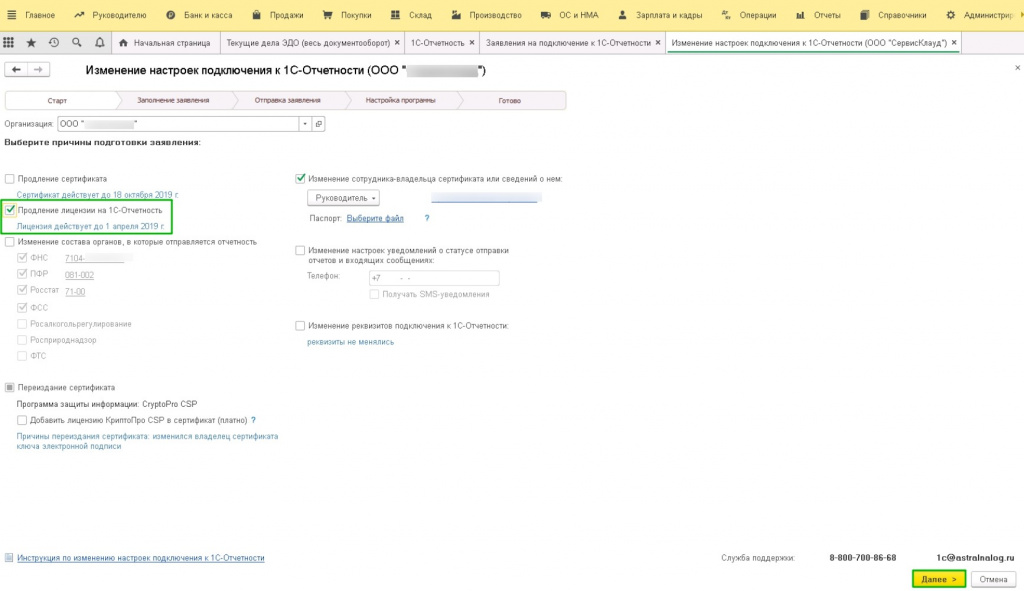Viewport: 1024px width, 591px height.
Task: Toggle Изменение состава органов checkbox
Action: 9,242
